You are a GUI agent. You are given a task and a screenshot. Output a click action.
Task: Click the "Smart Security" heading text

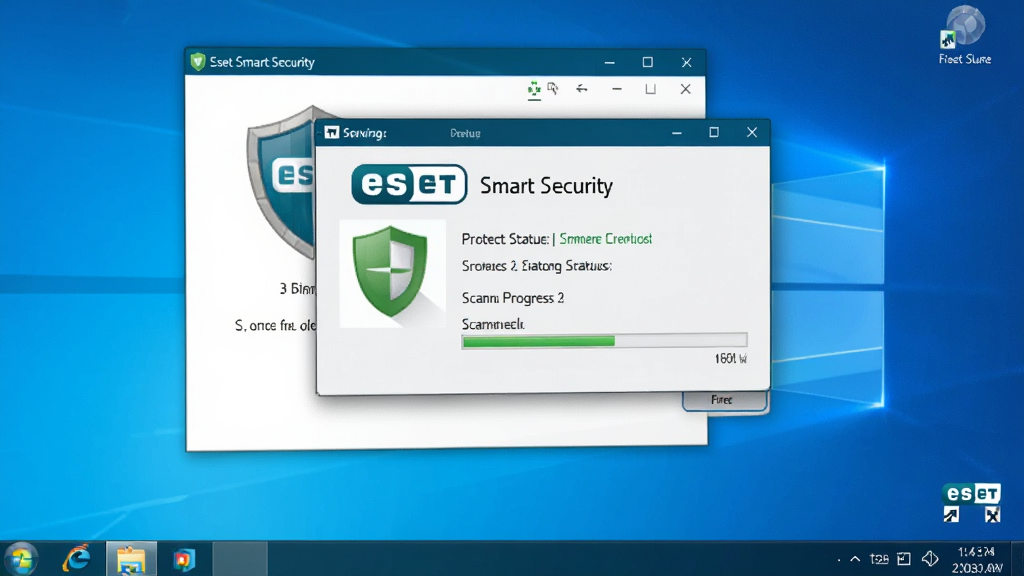(x=546, y=185)
